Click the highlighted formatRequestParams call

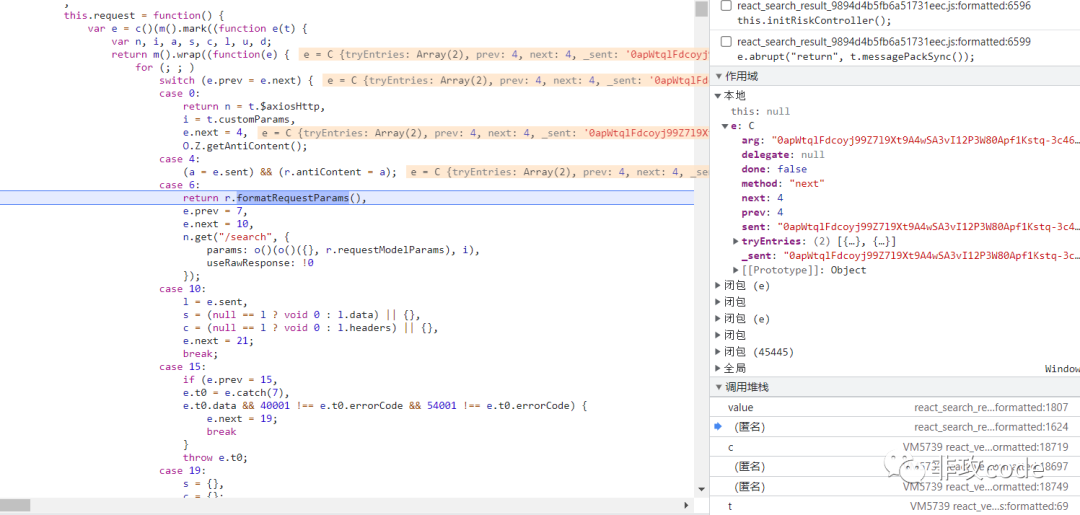(x=293, y=198)
